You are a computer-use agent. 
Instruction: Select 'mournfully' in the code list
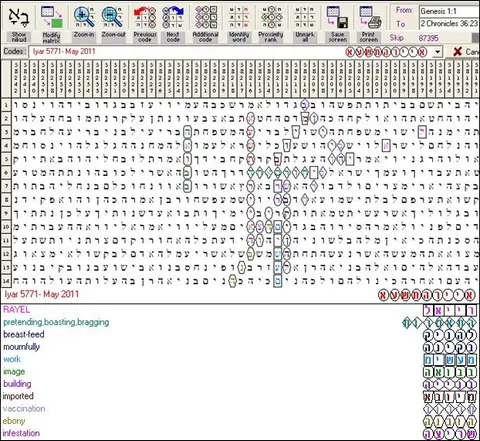pos(21,347)
